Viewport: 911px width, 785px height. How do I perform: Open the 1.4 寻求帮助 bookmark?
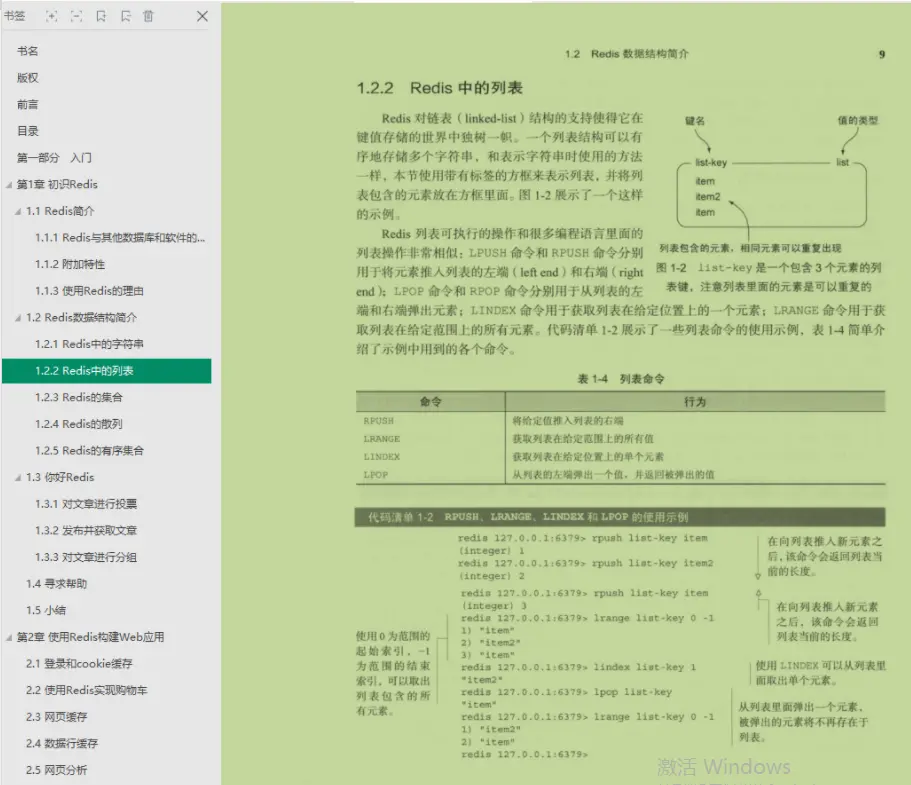(56, 584)
